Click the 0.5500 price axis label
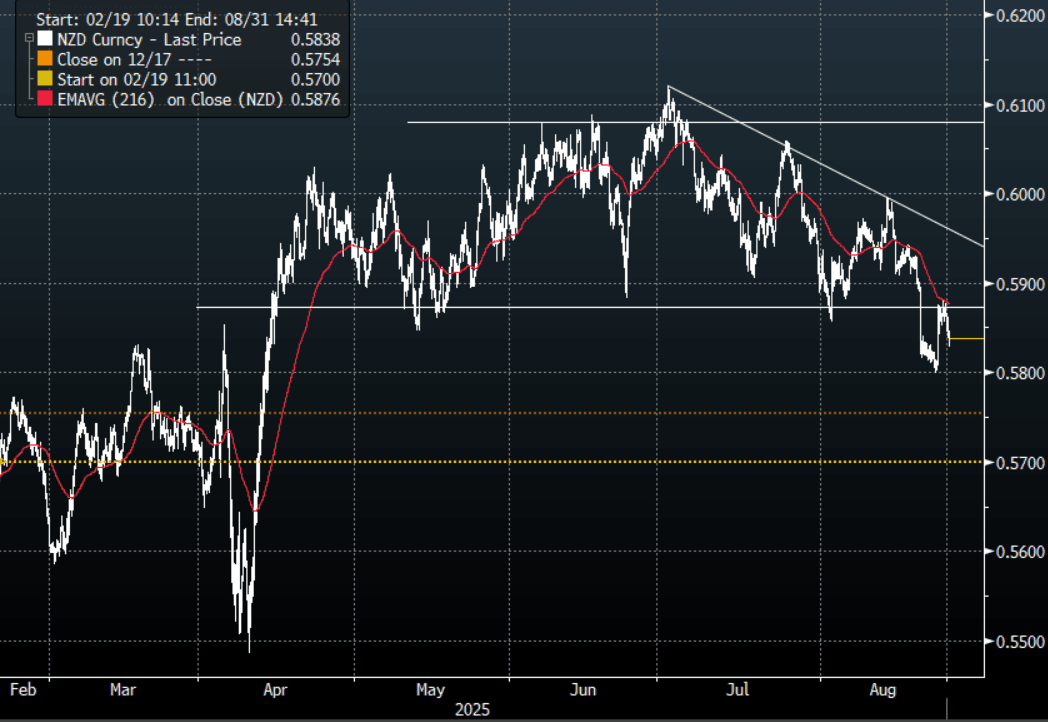The width and height of the screenshot is (1048, 722). (x=1016, y=641)
